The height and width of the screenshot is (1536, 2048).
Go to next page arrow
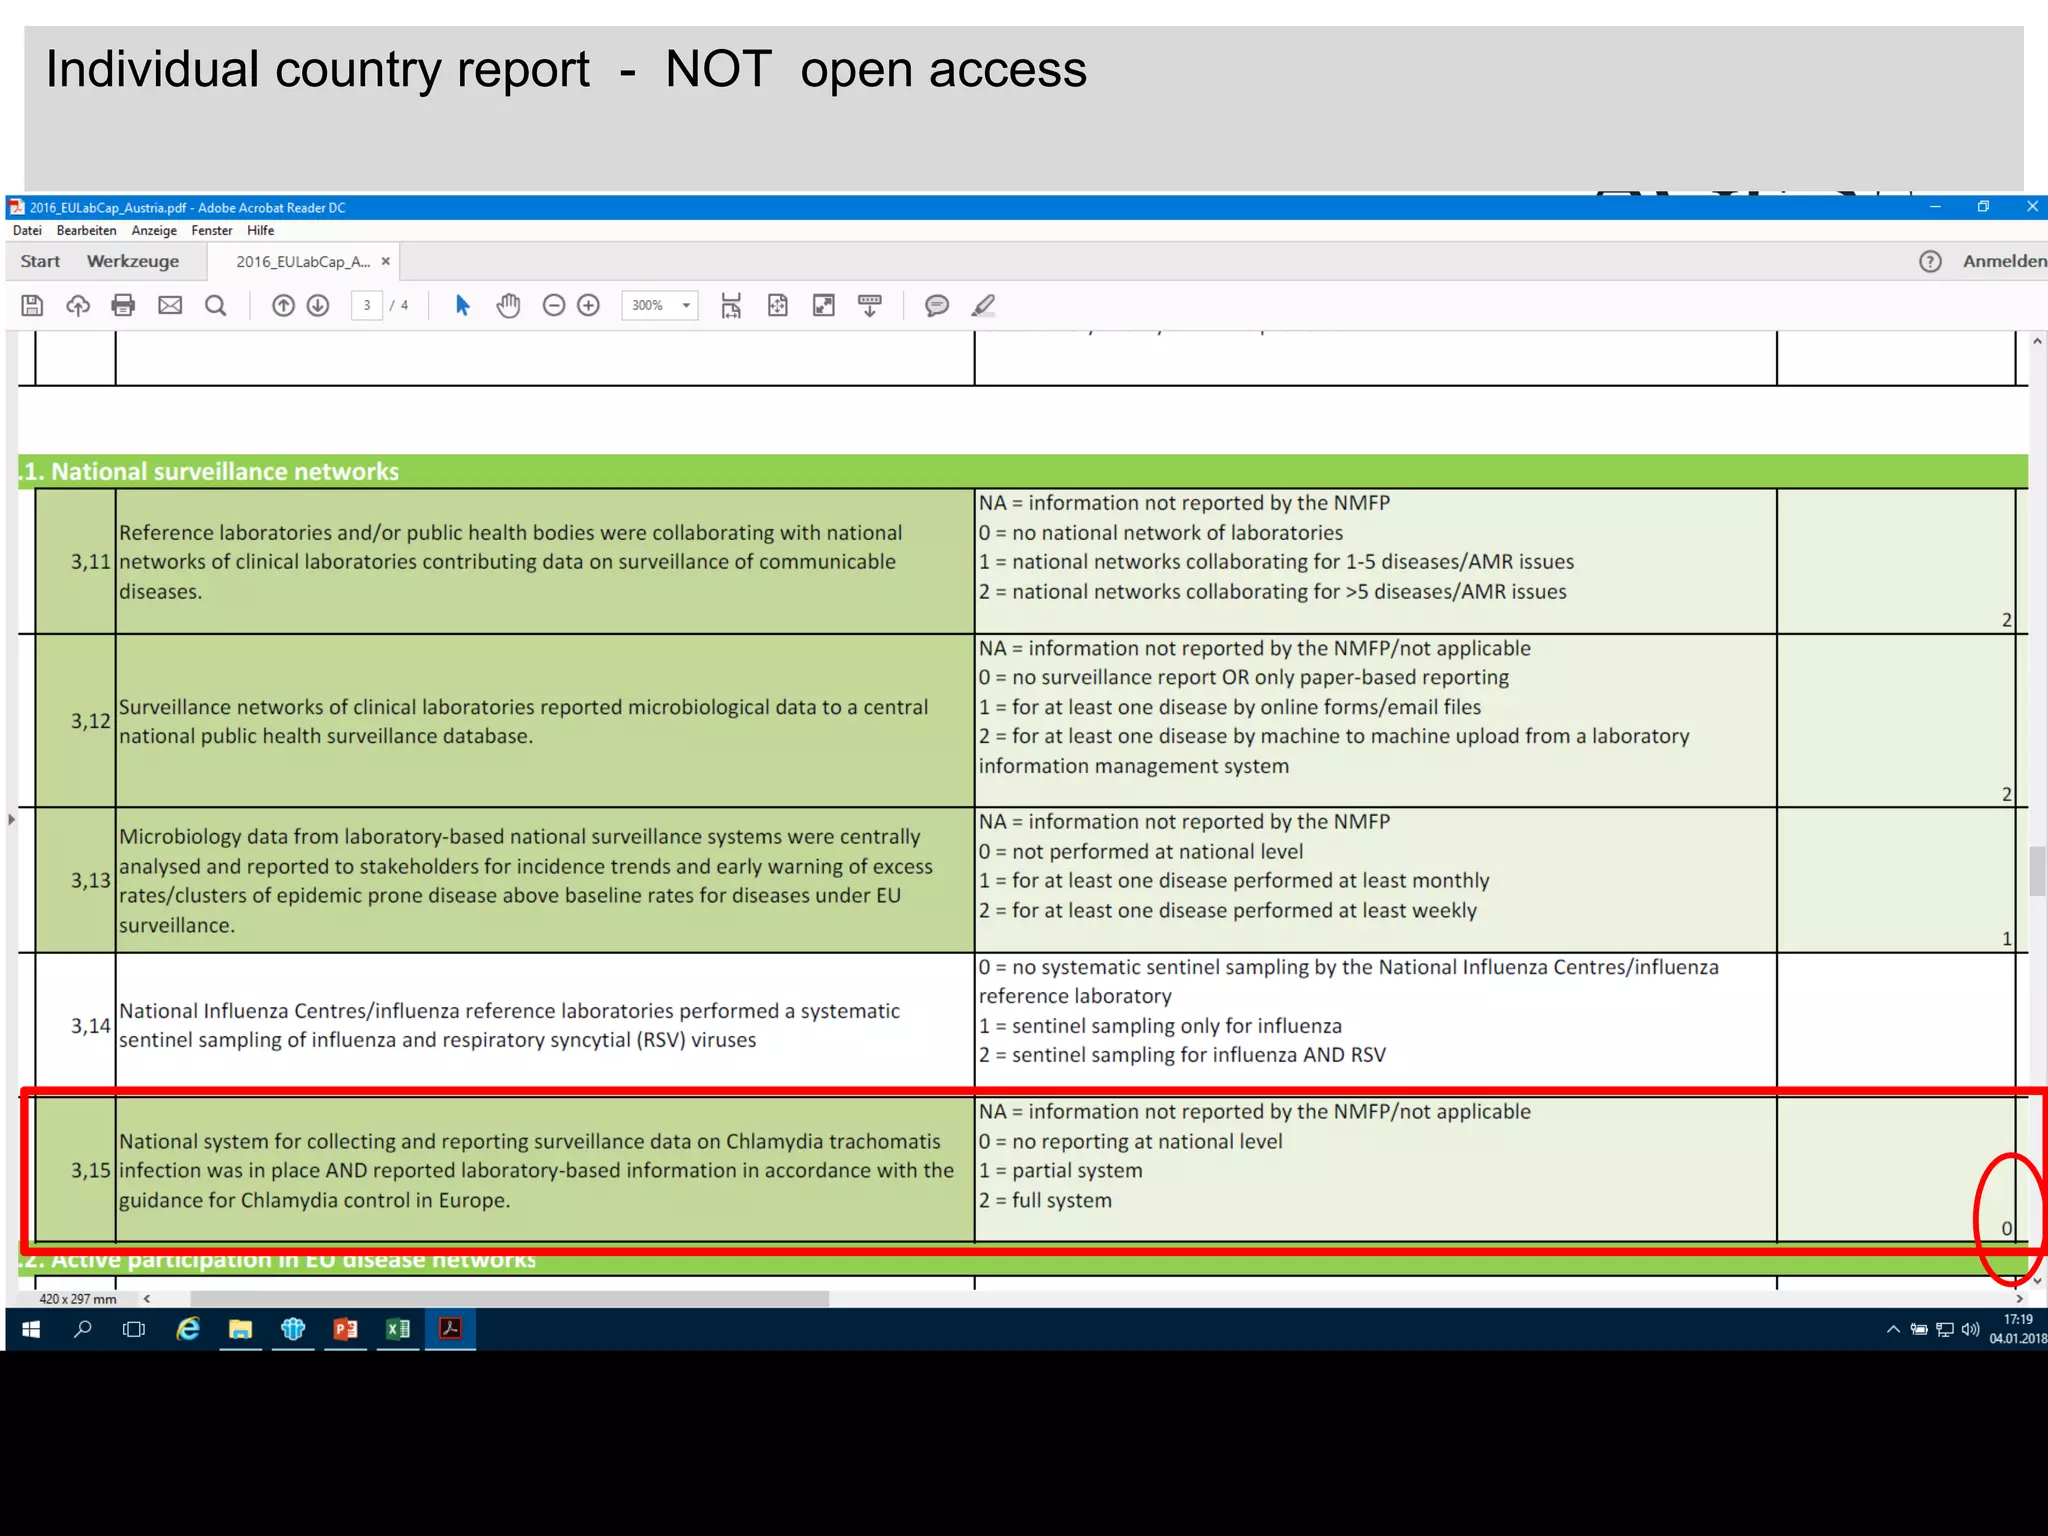click(x=318, y=305)
